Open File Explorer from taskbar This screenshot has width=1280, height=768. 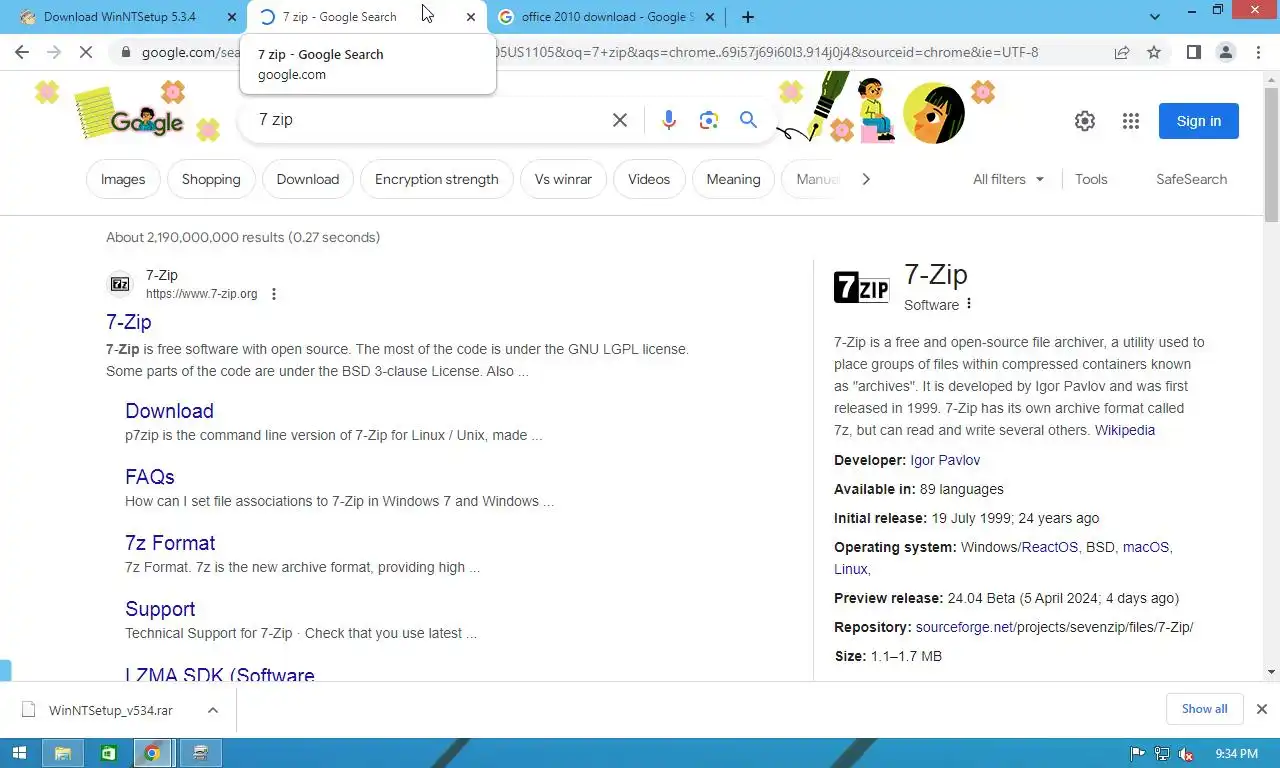(63, 753)
